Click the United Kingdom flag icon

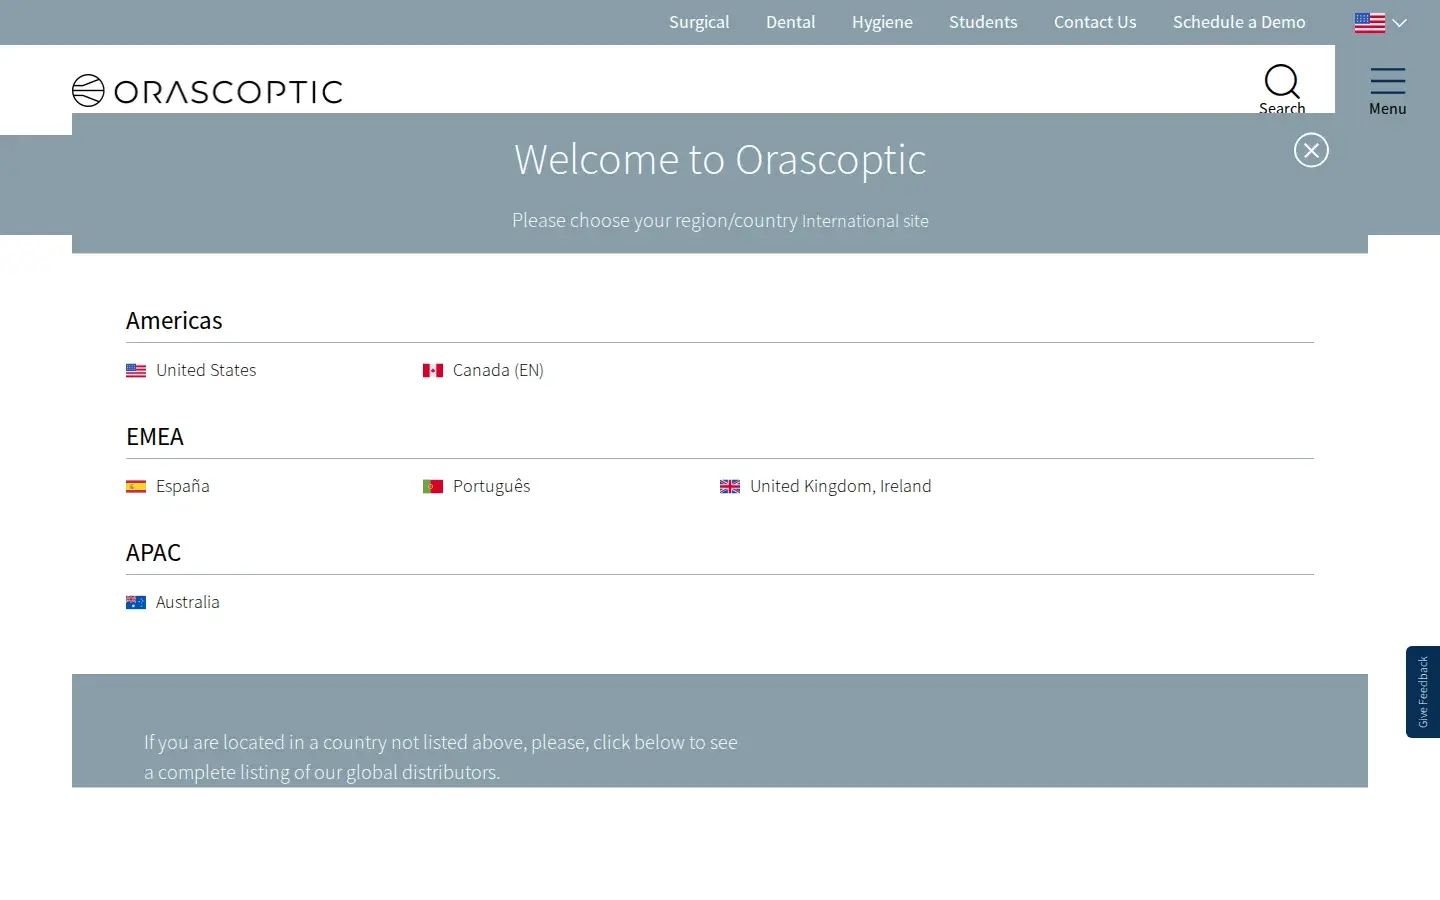(730, 487)
